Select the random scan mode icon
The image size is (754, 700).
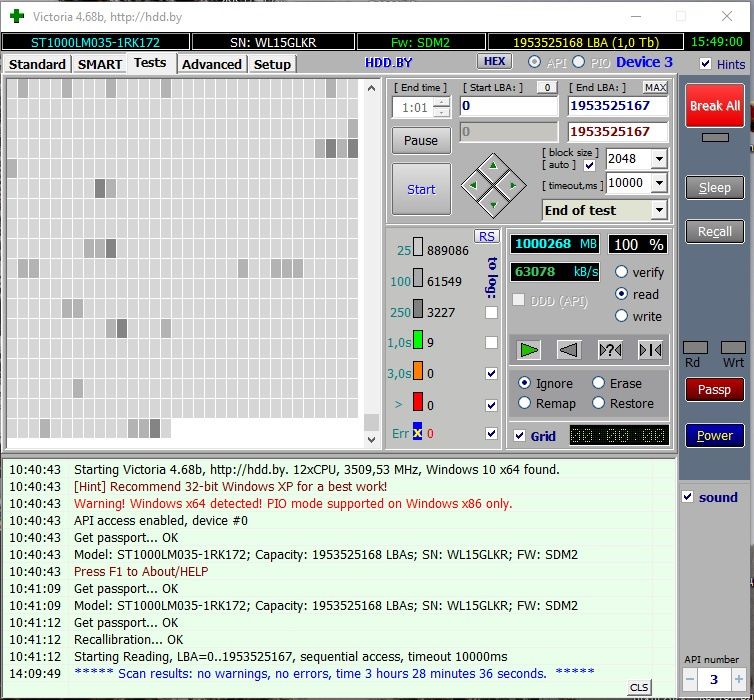pos(610,349)
